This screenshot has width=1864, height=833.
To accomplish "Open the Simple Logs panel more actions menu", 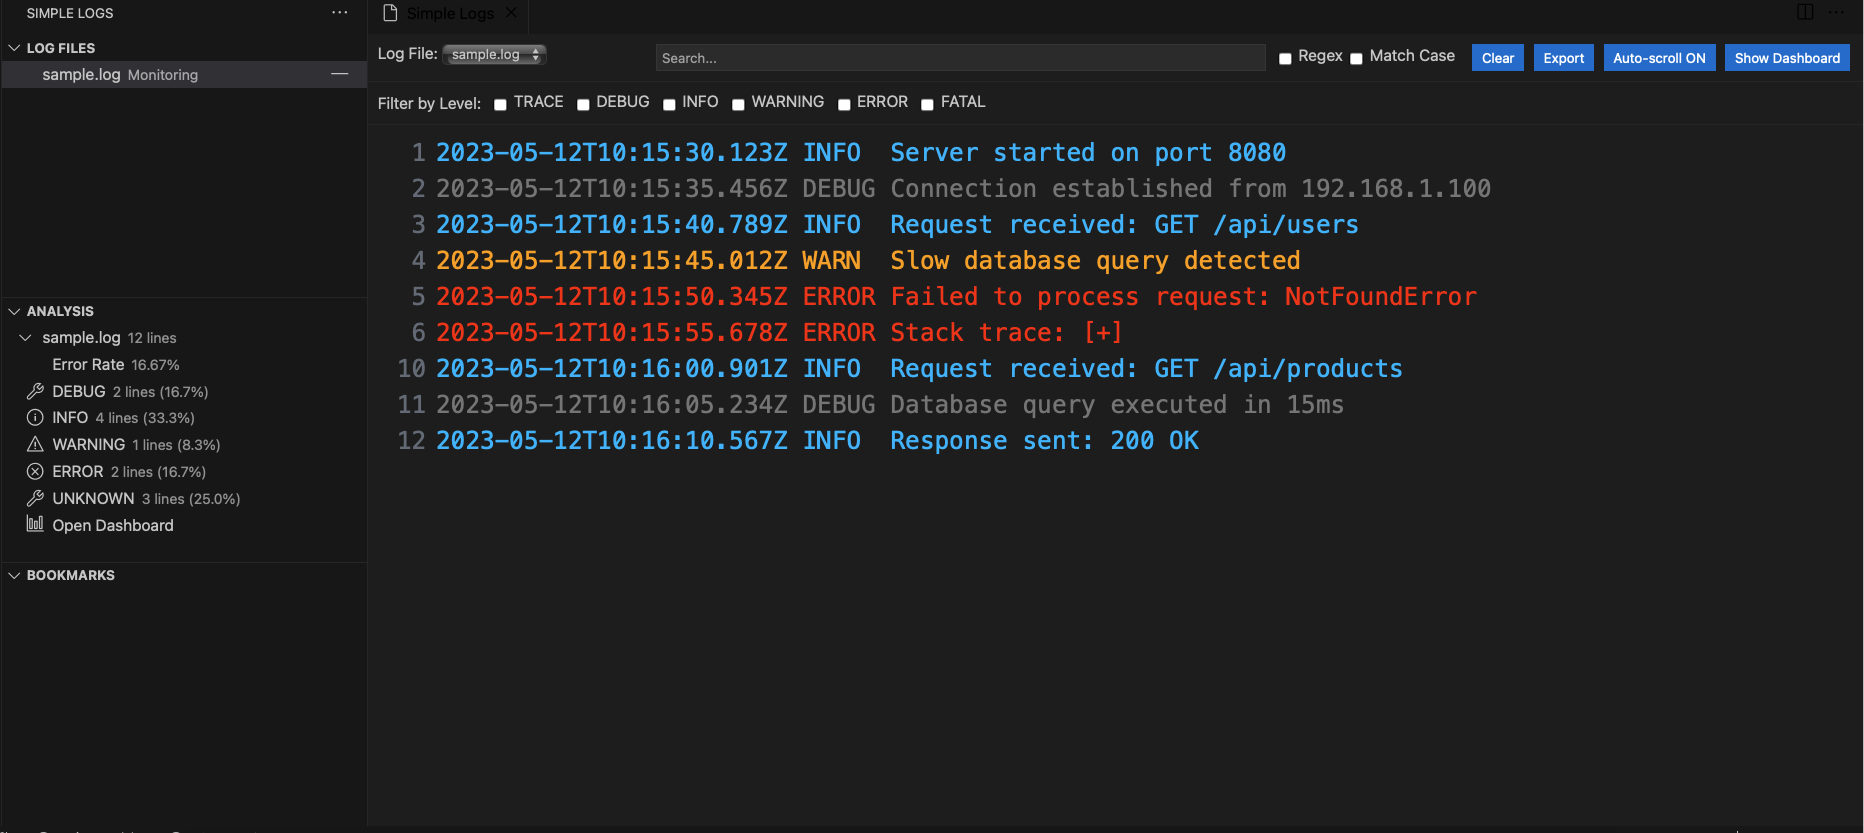I will click(339, 13).
